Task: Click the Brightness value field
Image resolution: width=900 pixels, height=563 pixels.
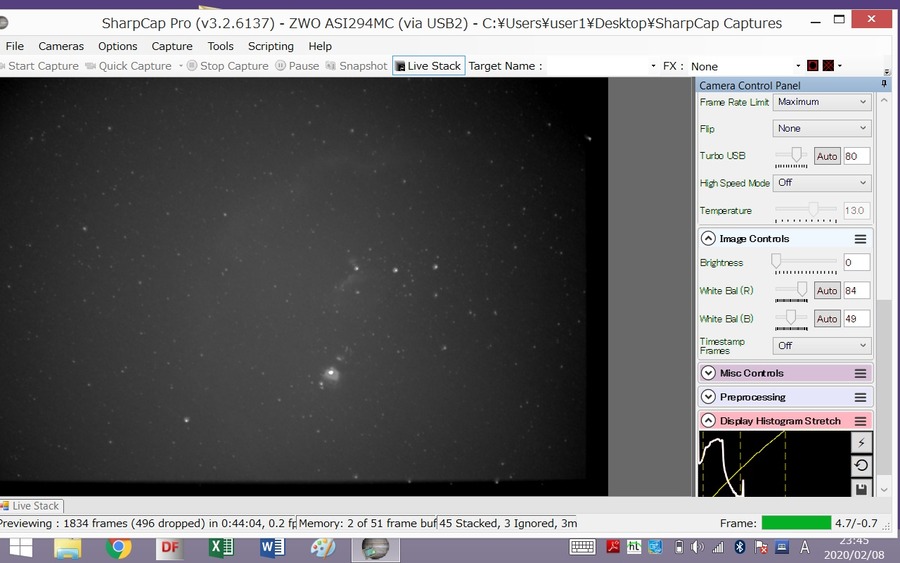Action: point(856,262)
